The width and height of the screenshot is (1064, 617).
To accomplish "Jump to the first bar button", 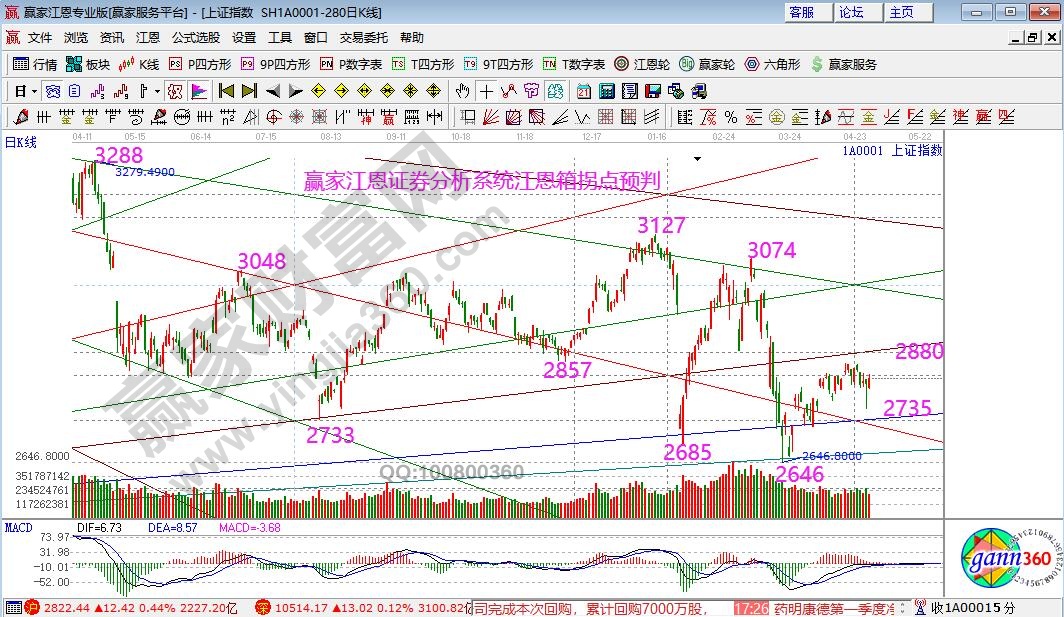I will point(226,91).
